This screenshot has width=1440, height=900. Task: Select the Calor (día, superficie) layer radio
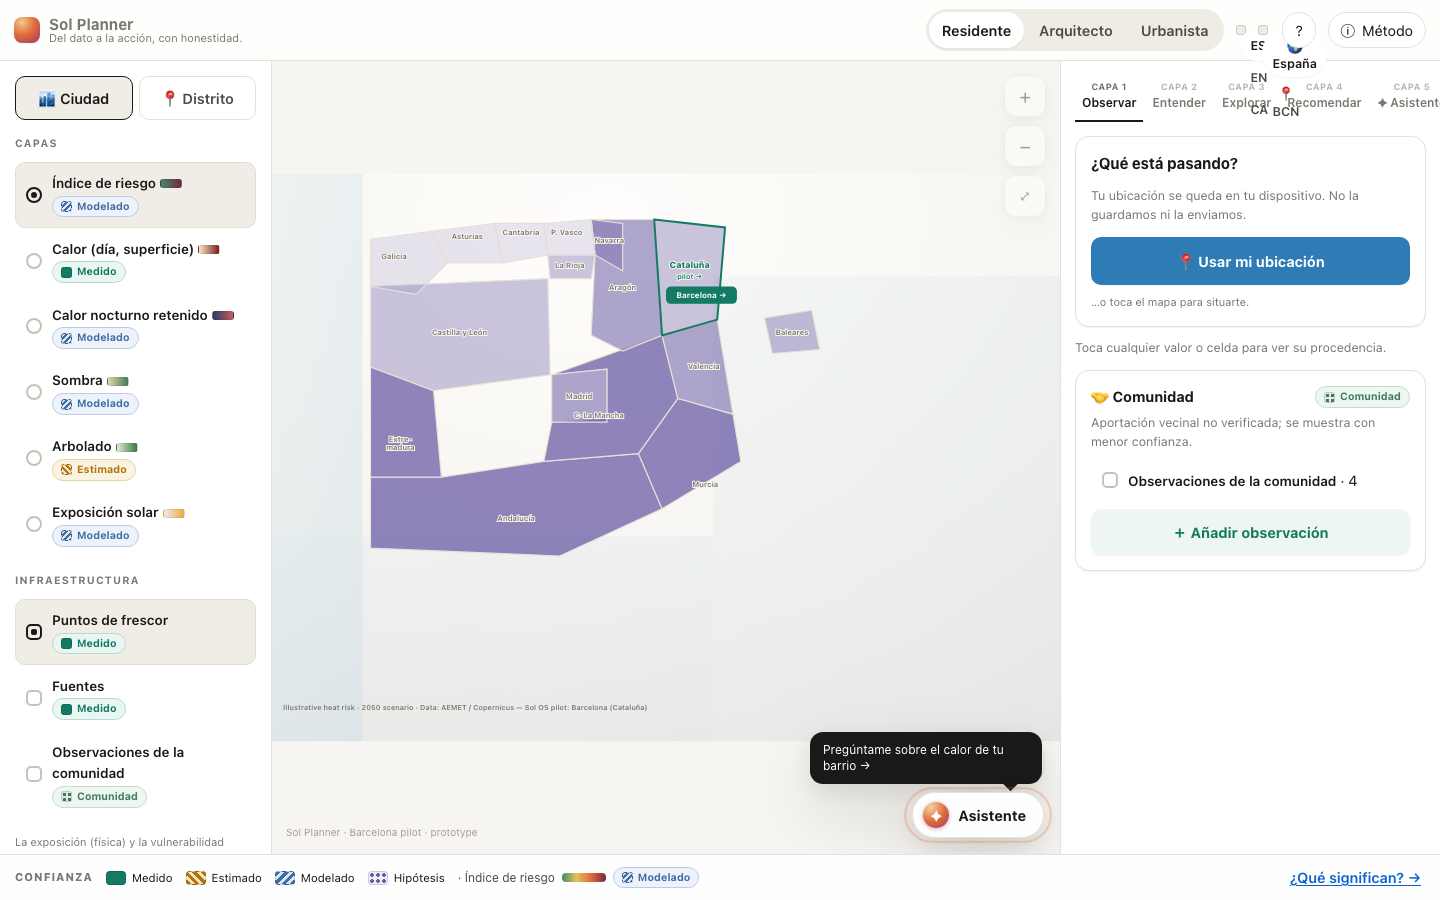(34, 261)
